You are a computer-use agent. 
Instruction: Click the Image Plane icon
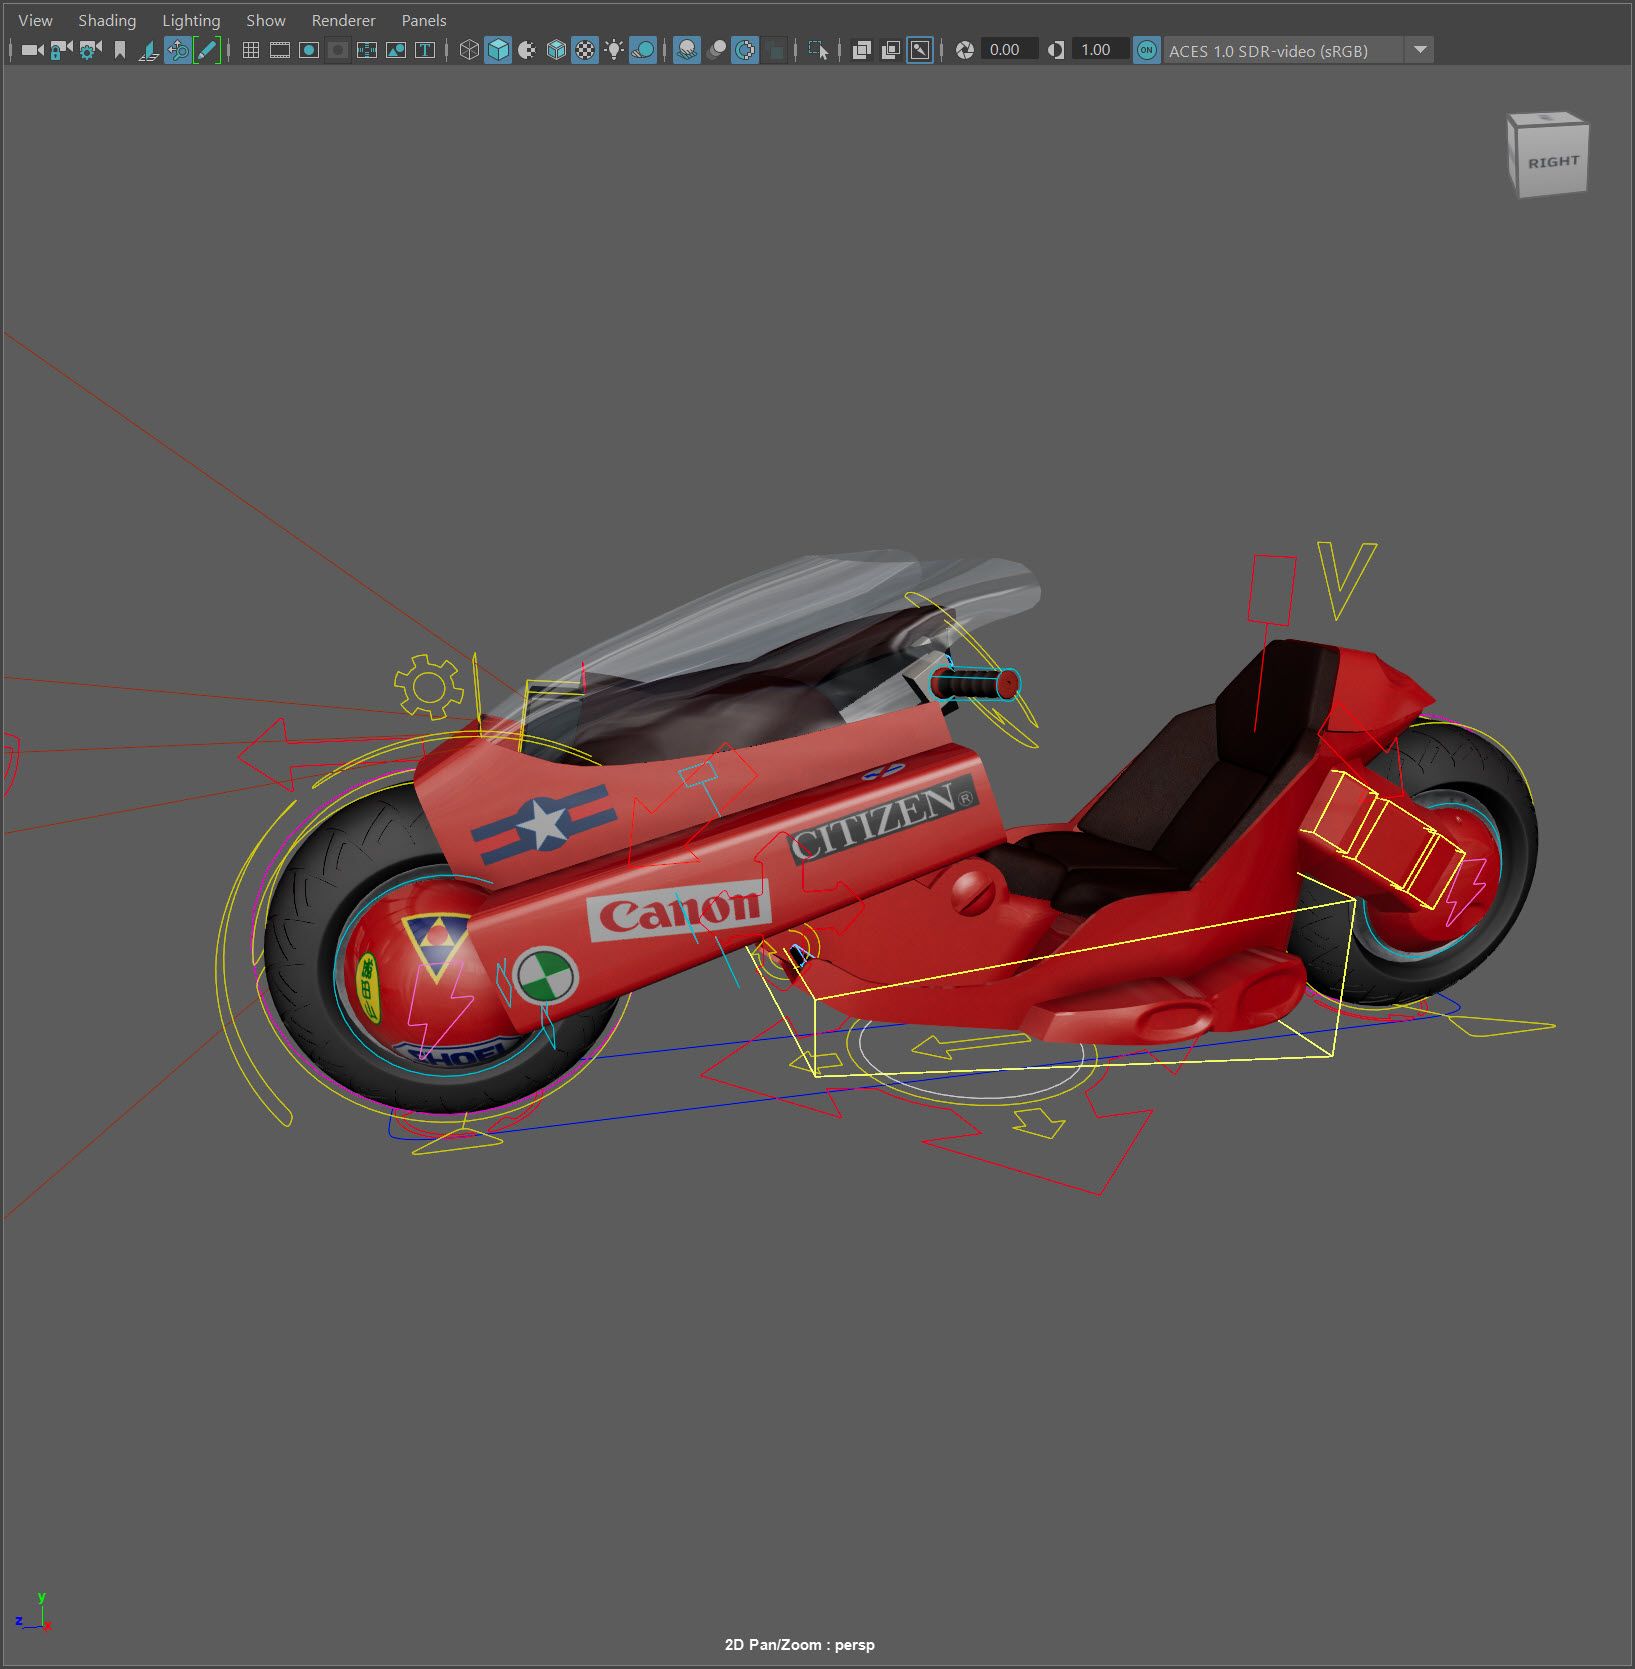[148, 50]
